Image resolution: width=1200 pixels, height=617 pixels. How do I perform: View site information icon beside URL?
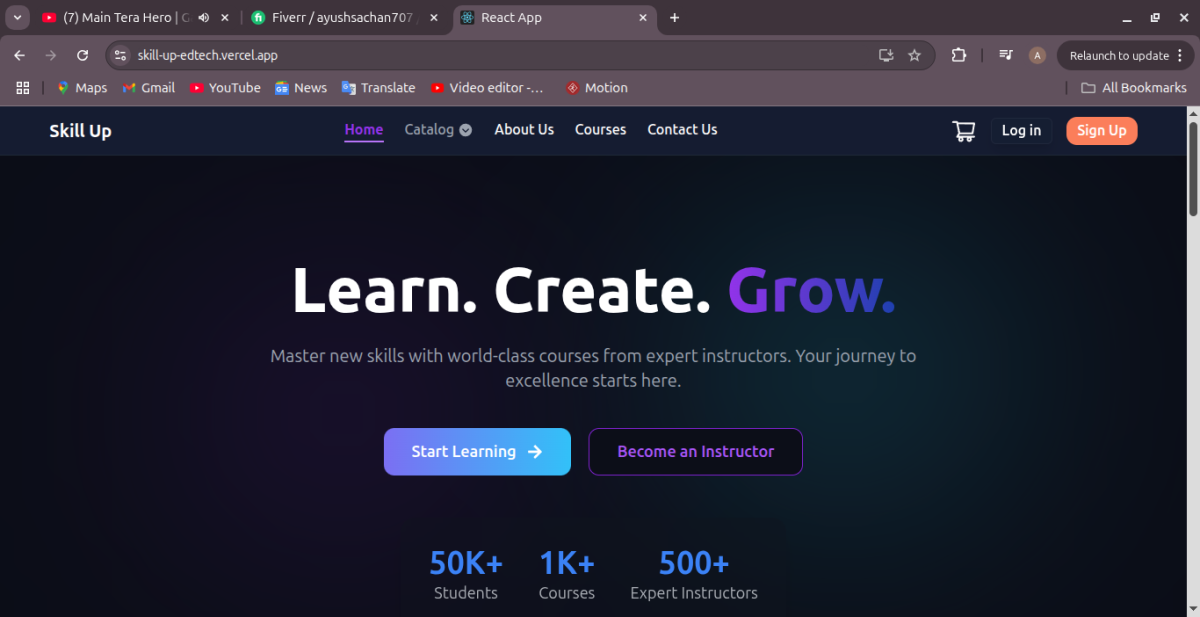(x=120, y=56)
